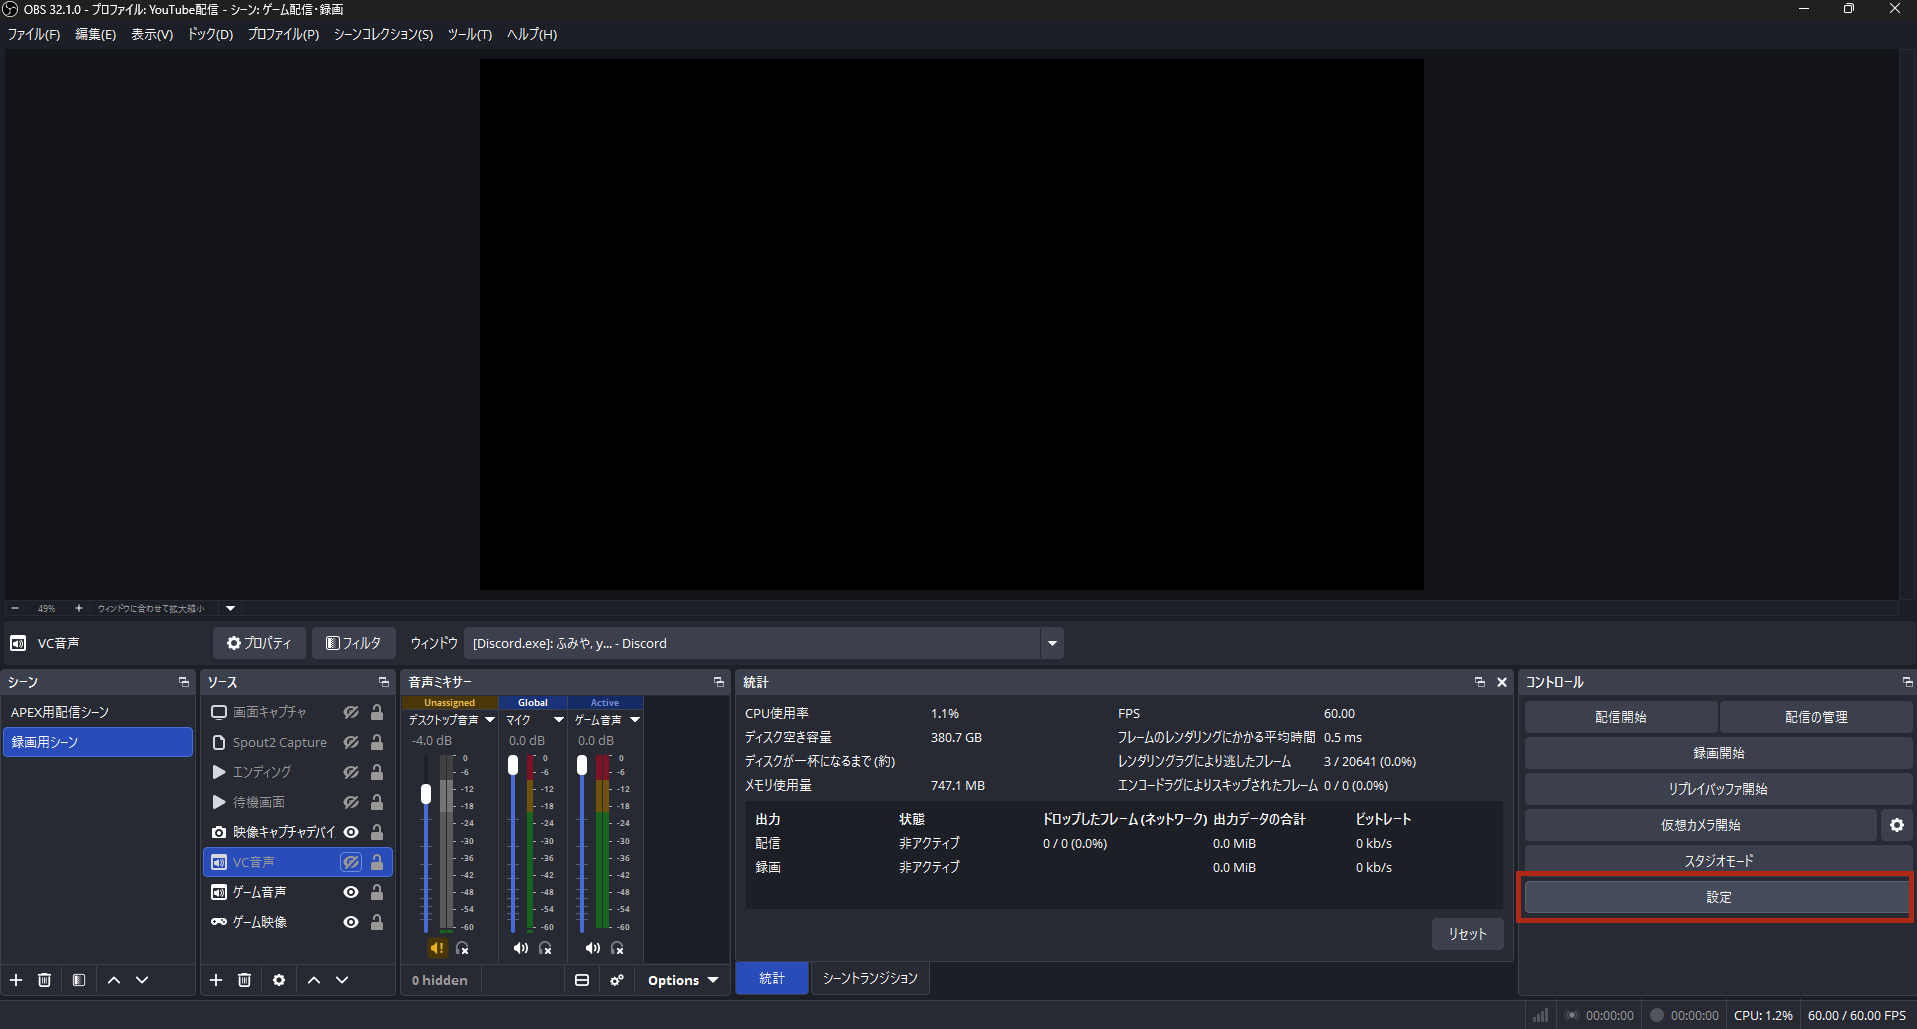Remove the selected source with trash icon
1917x1029 pixels.
[244, 980]
